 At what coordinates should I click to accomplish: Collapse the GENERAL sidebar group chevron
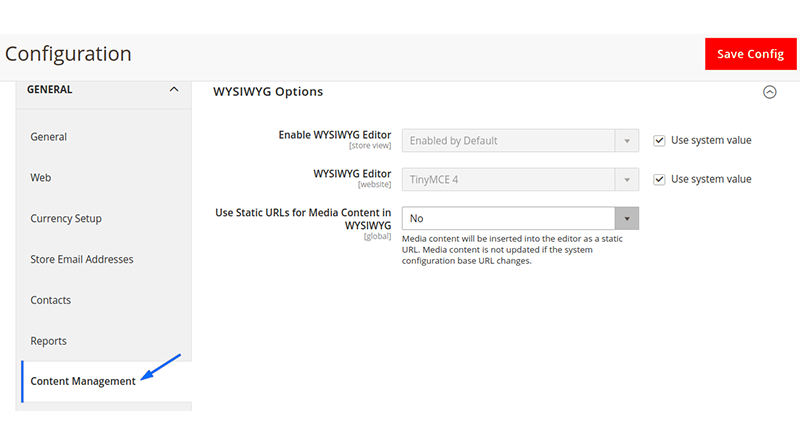tap(174, 89)
